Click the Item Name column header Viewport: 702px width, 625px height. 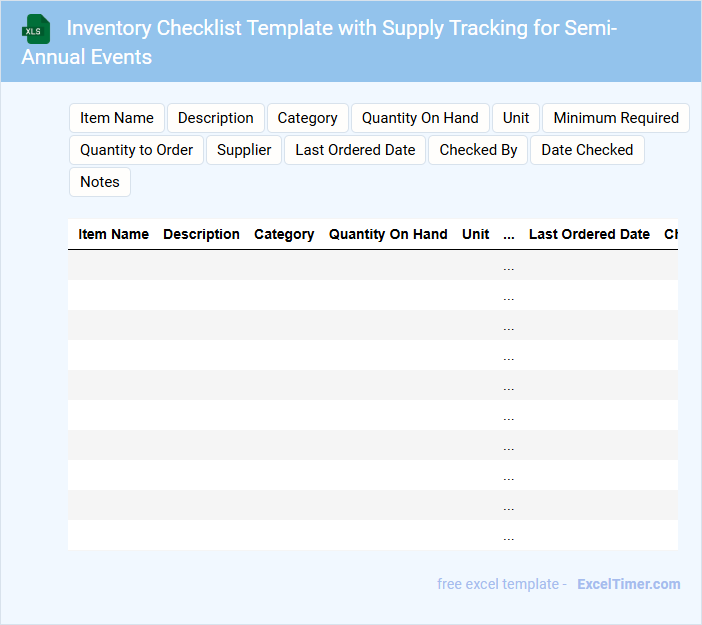(x=114, y=234)
